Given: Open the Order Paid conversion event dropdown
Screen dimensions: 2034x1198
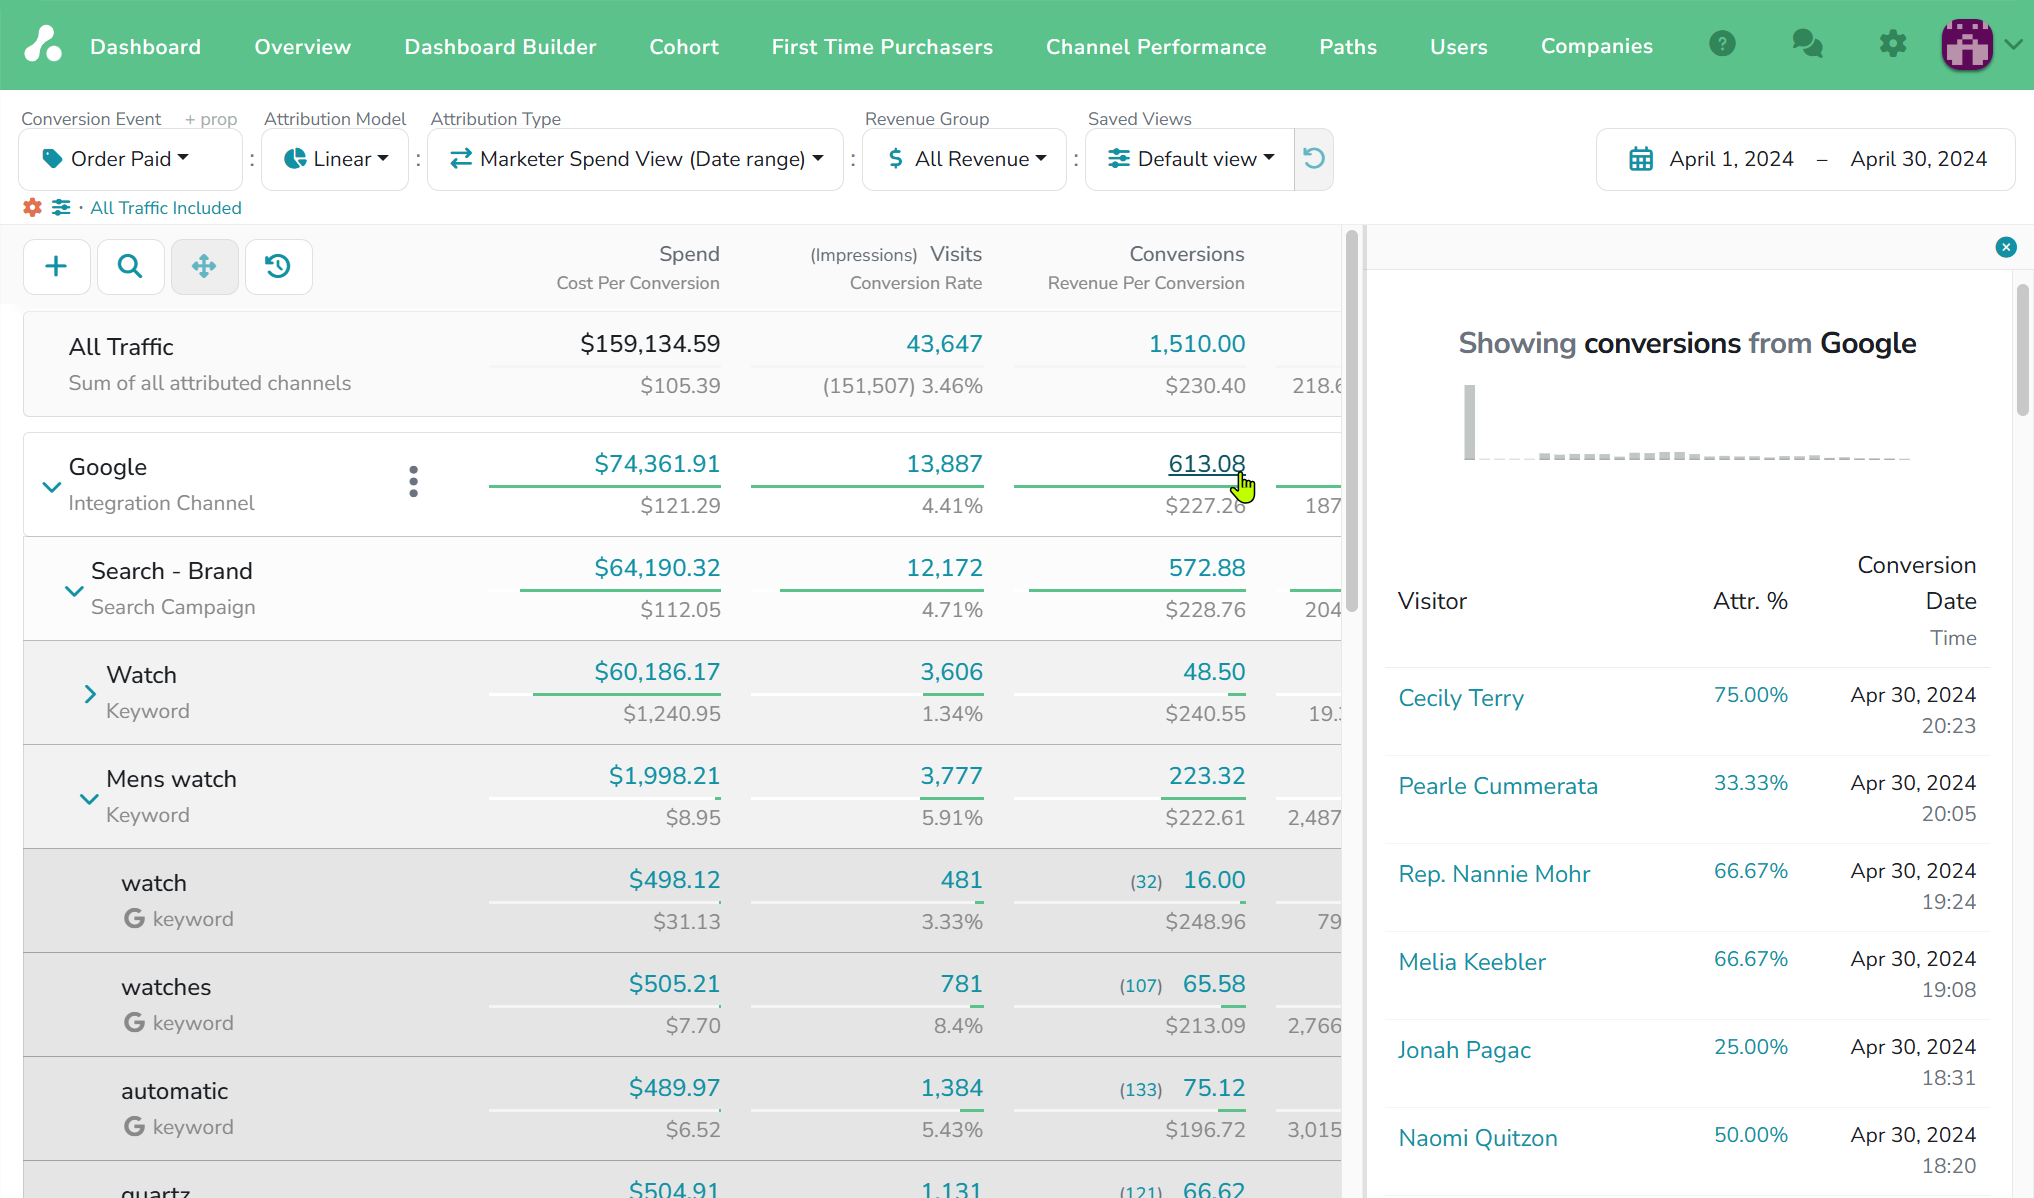Looking at the screenshot, I should coord(130,159).
